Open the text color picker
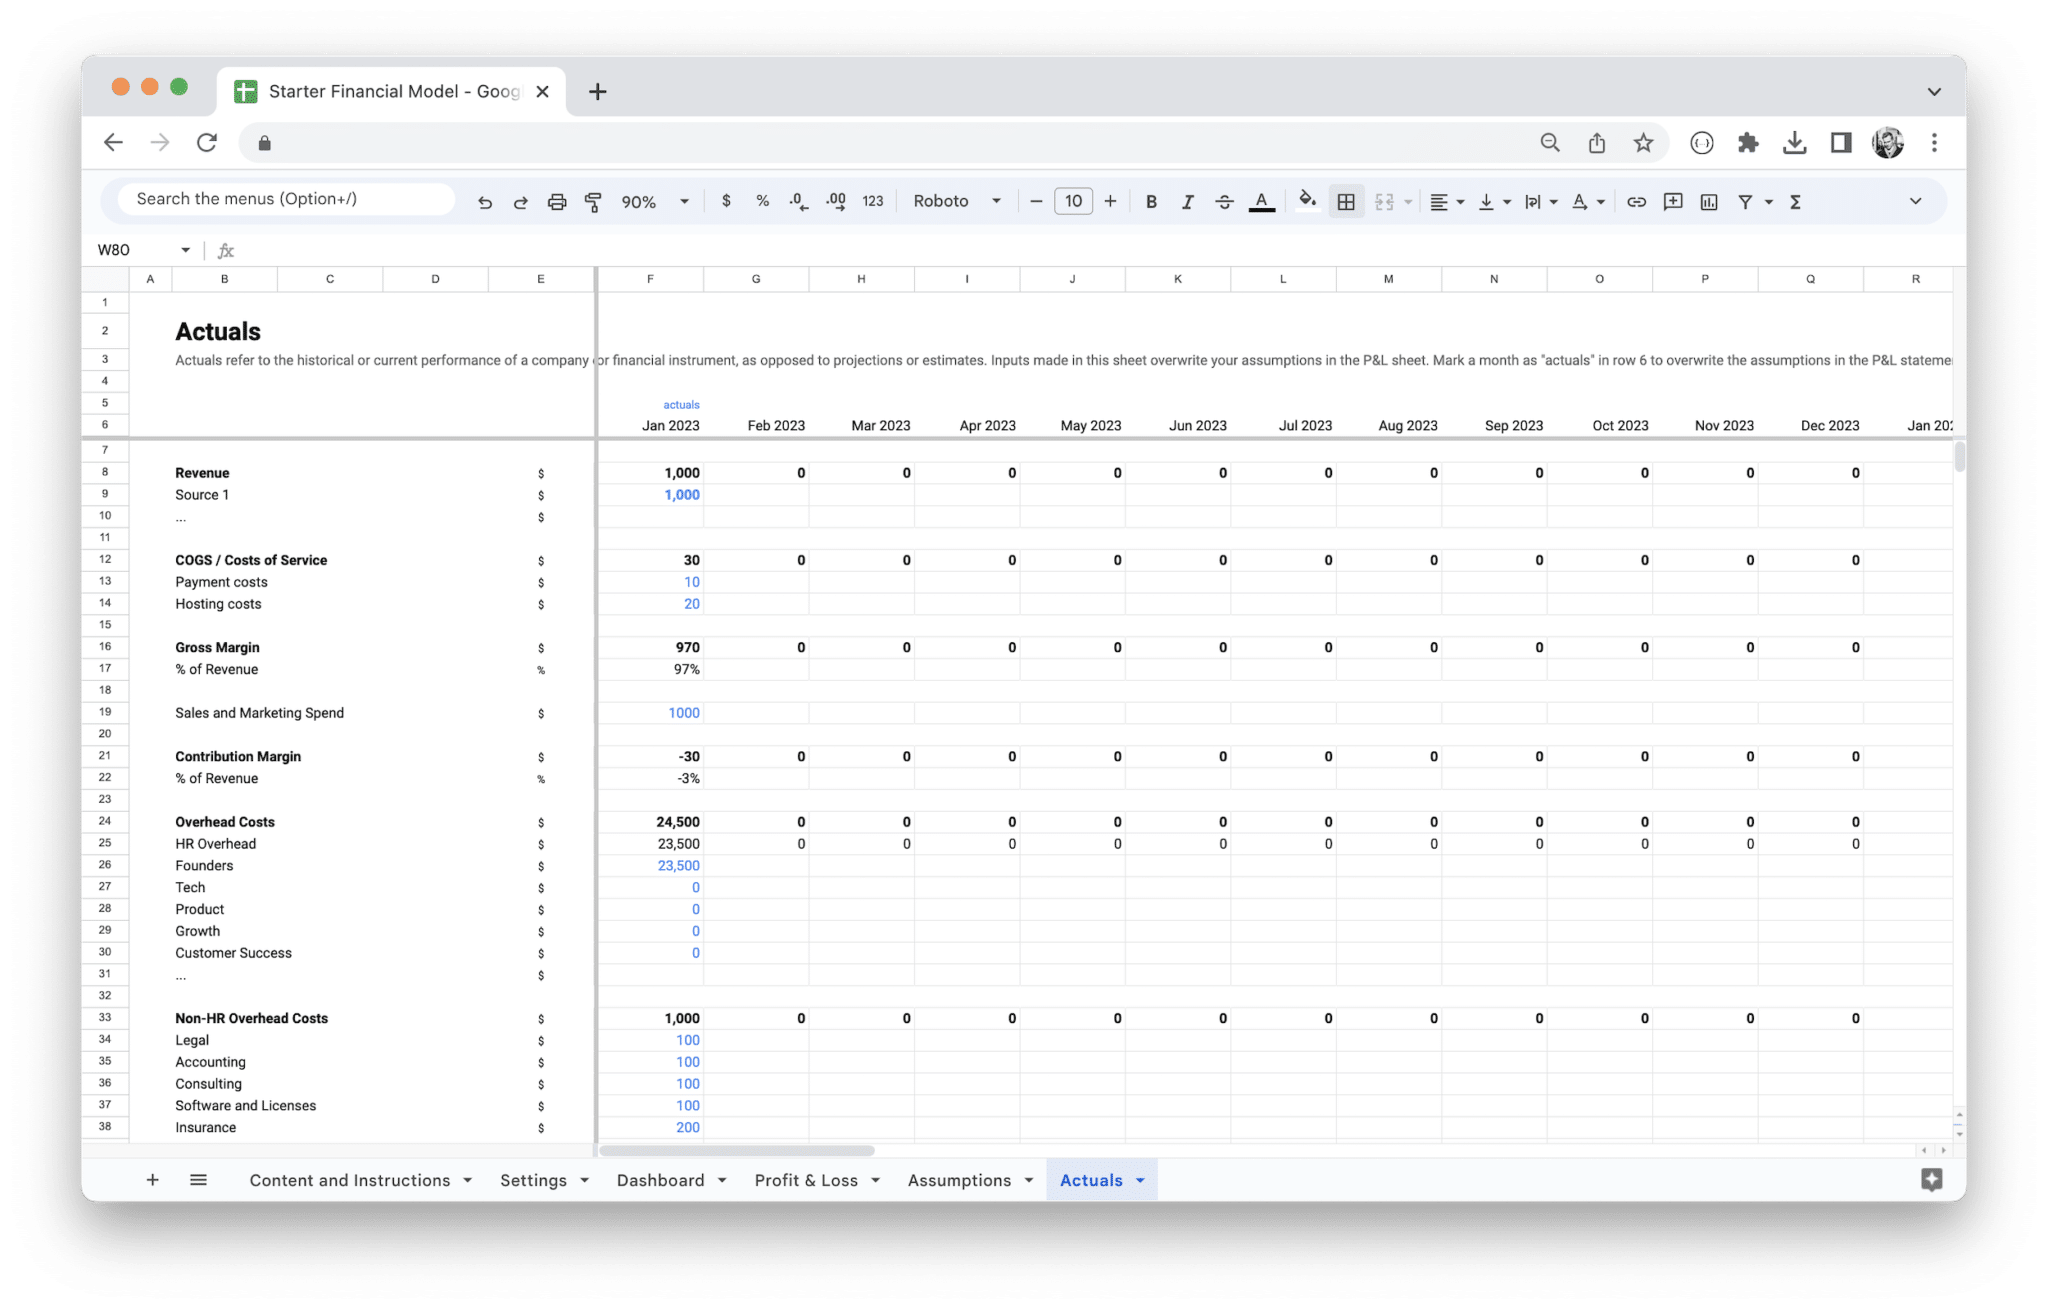2048x1309 pixels. click(1260, 201)
